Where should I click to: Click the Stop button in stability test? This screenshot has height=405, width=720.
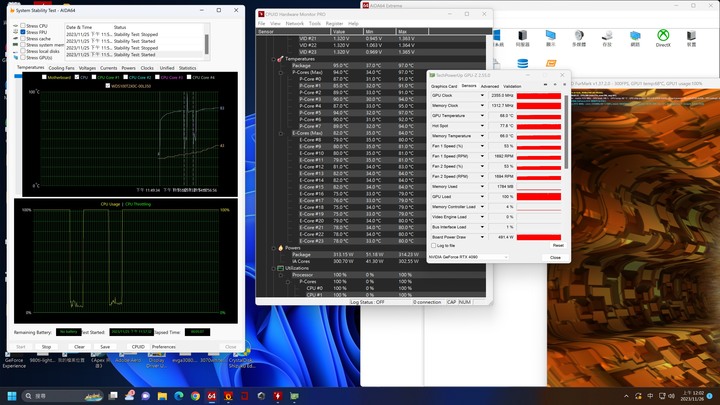[46, 347]
